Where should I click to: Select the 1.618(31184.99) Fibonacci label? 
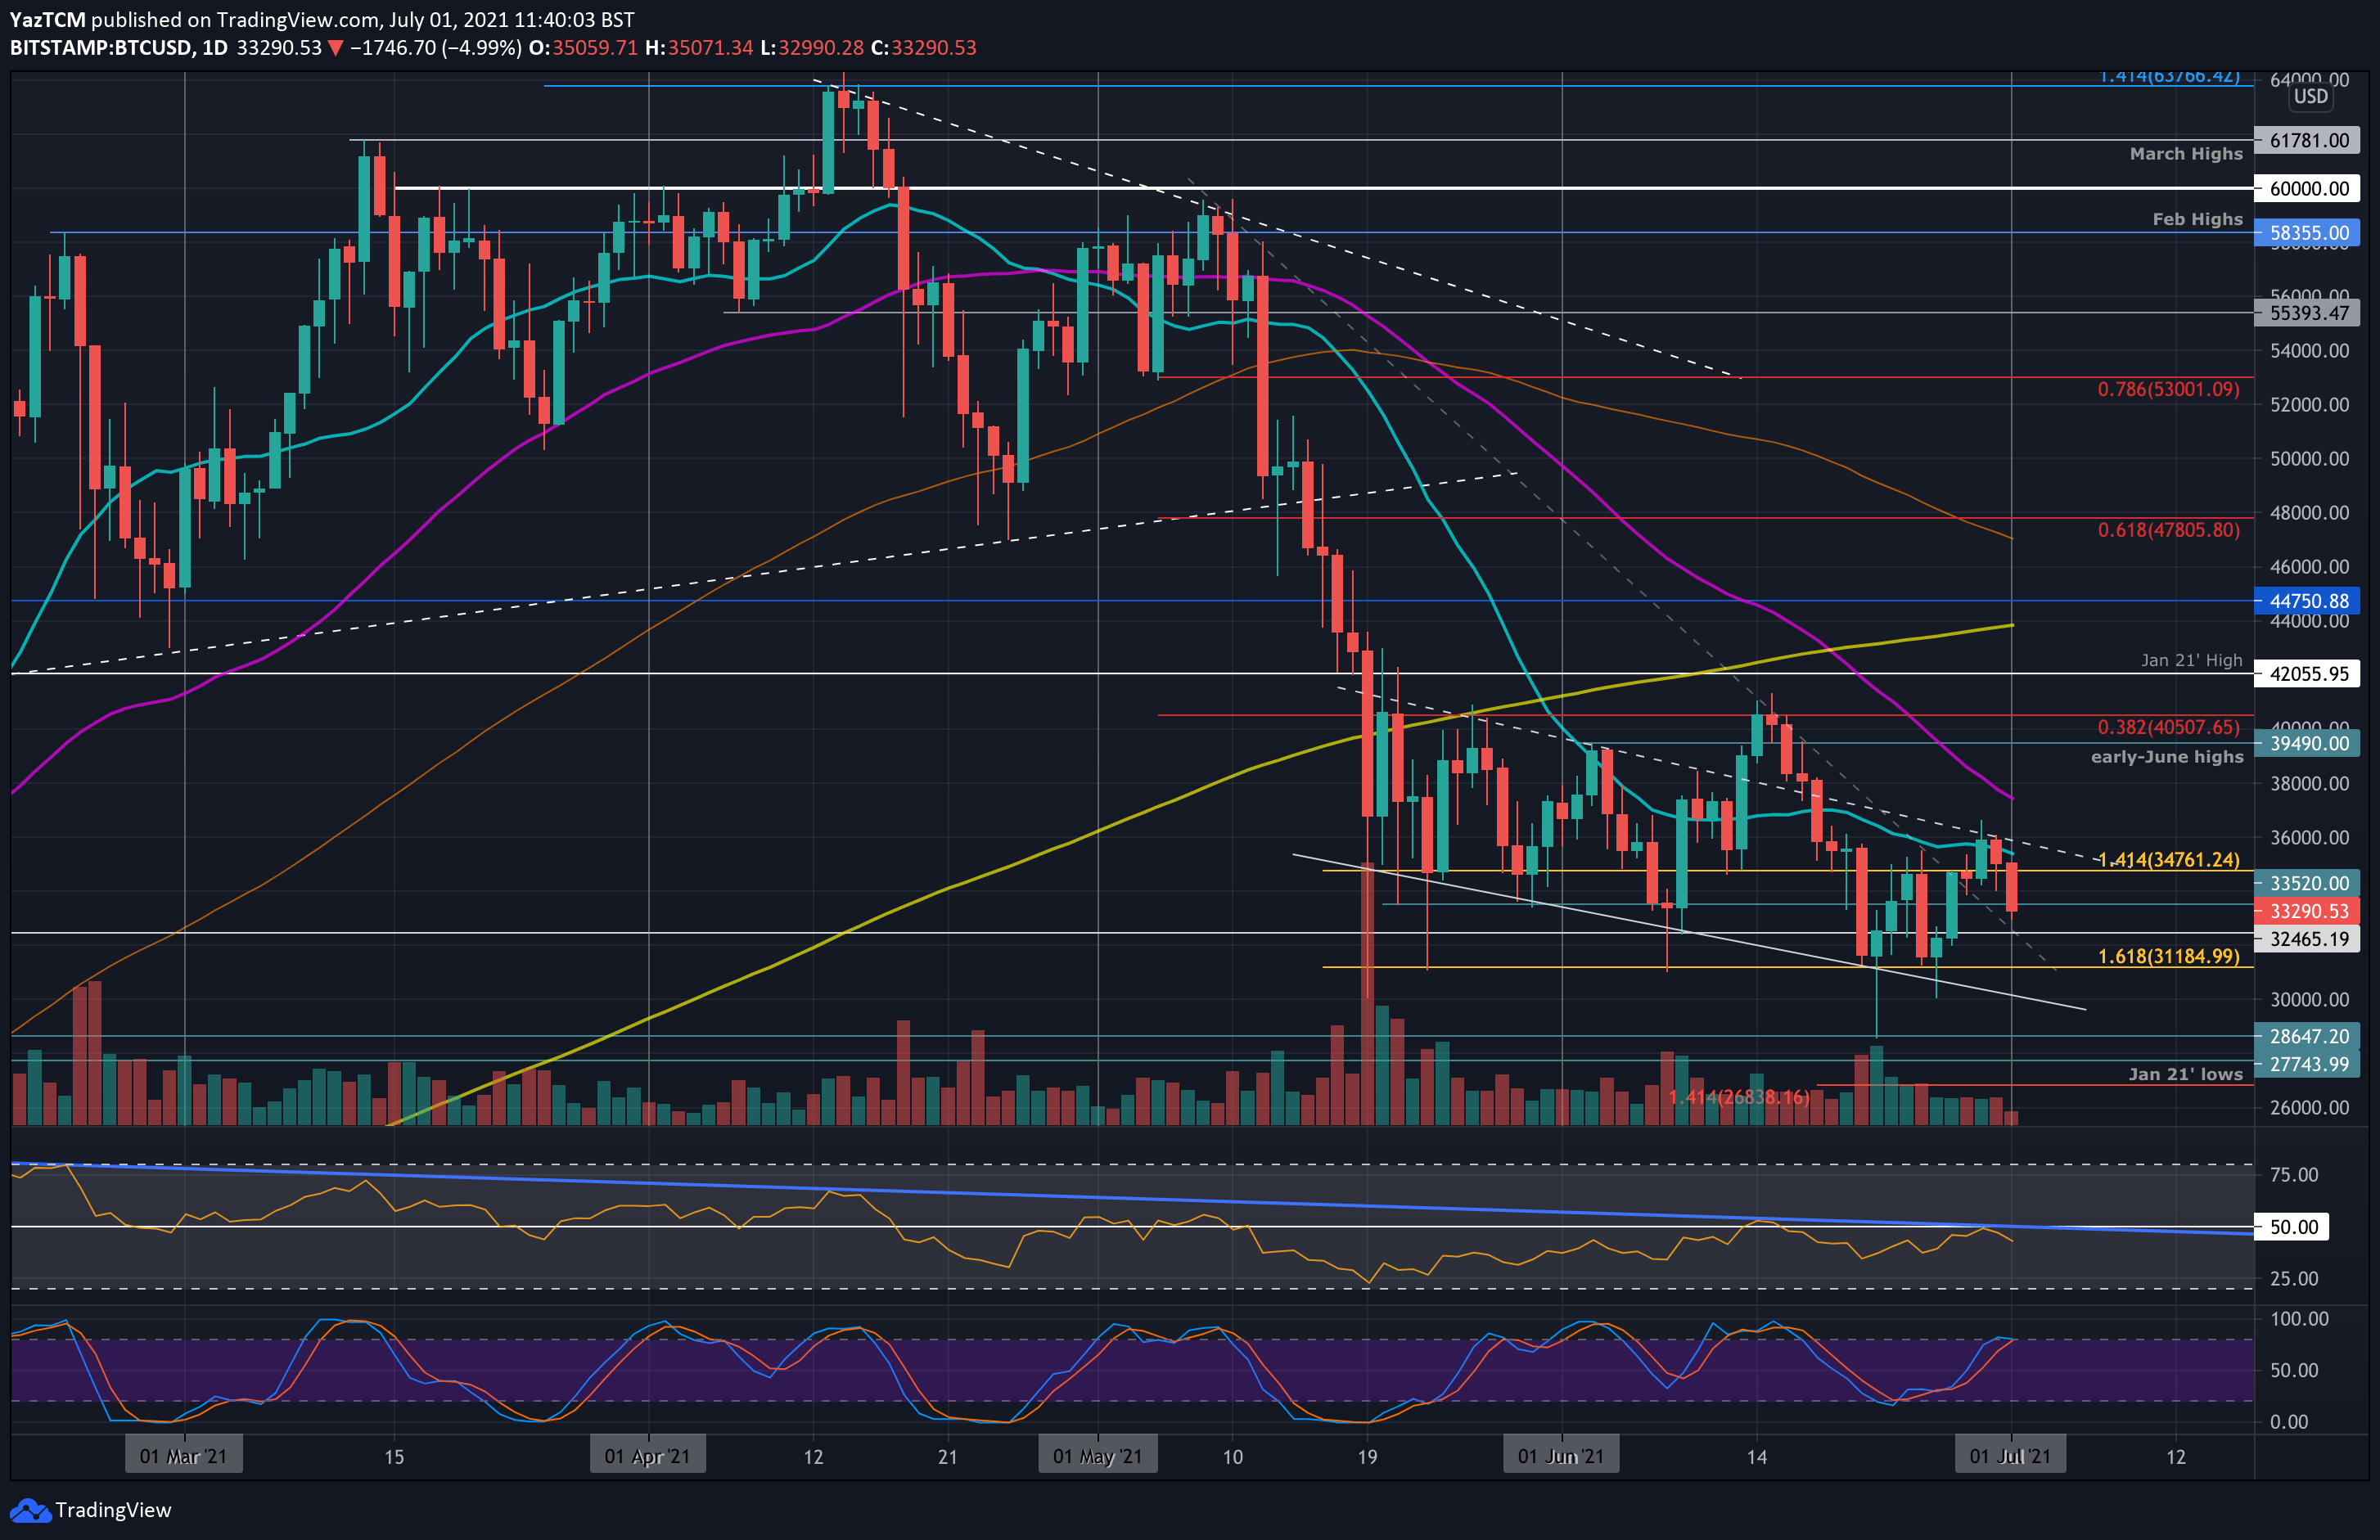coord(2168,957)
